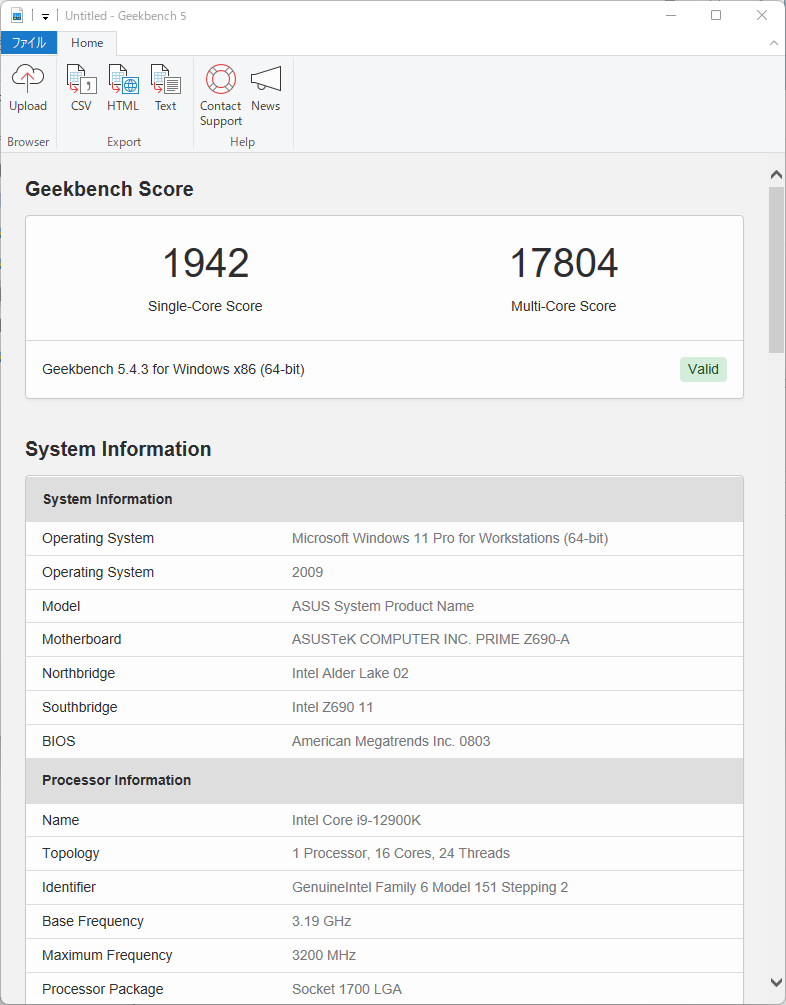This screenshot has height=1005, width=786.
Task: Click the scrollbar down arrow
Action: tap(776, 982)
